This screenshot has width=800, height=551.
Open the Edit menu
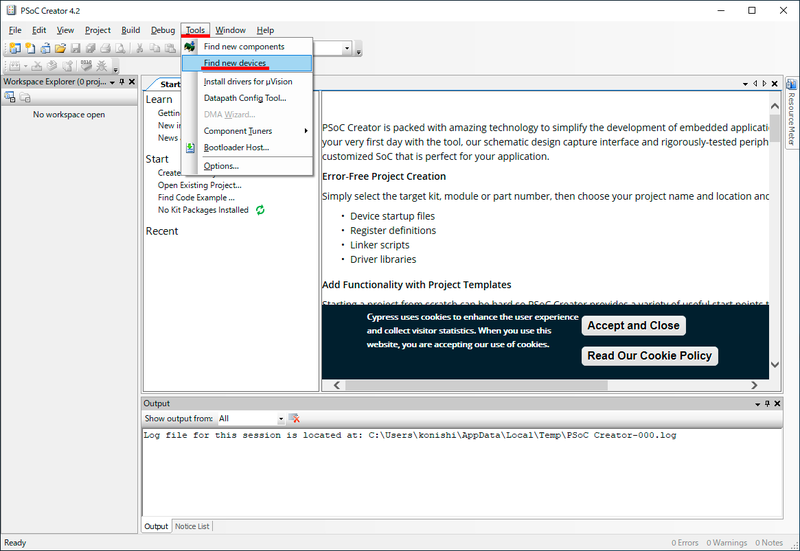39,30
